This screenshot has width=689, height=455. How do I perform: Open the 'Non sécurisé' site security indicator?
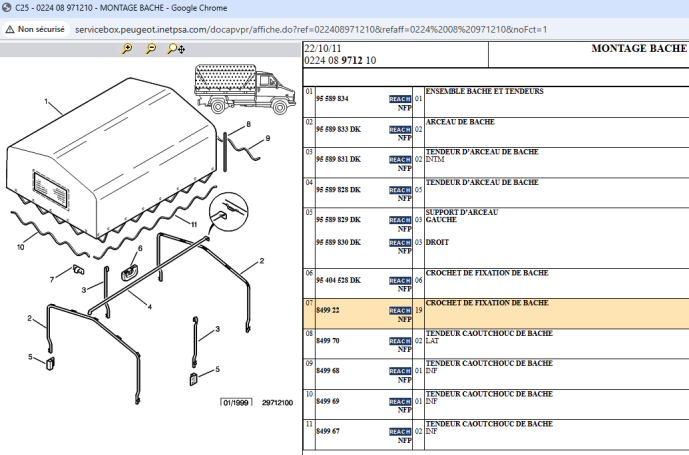[35, 30]
